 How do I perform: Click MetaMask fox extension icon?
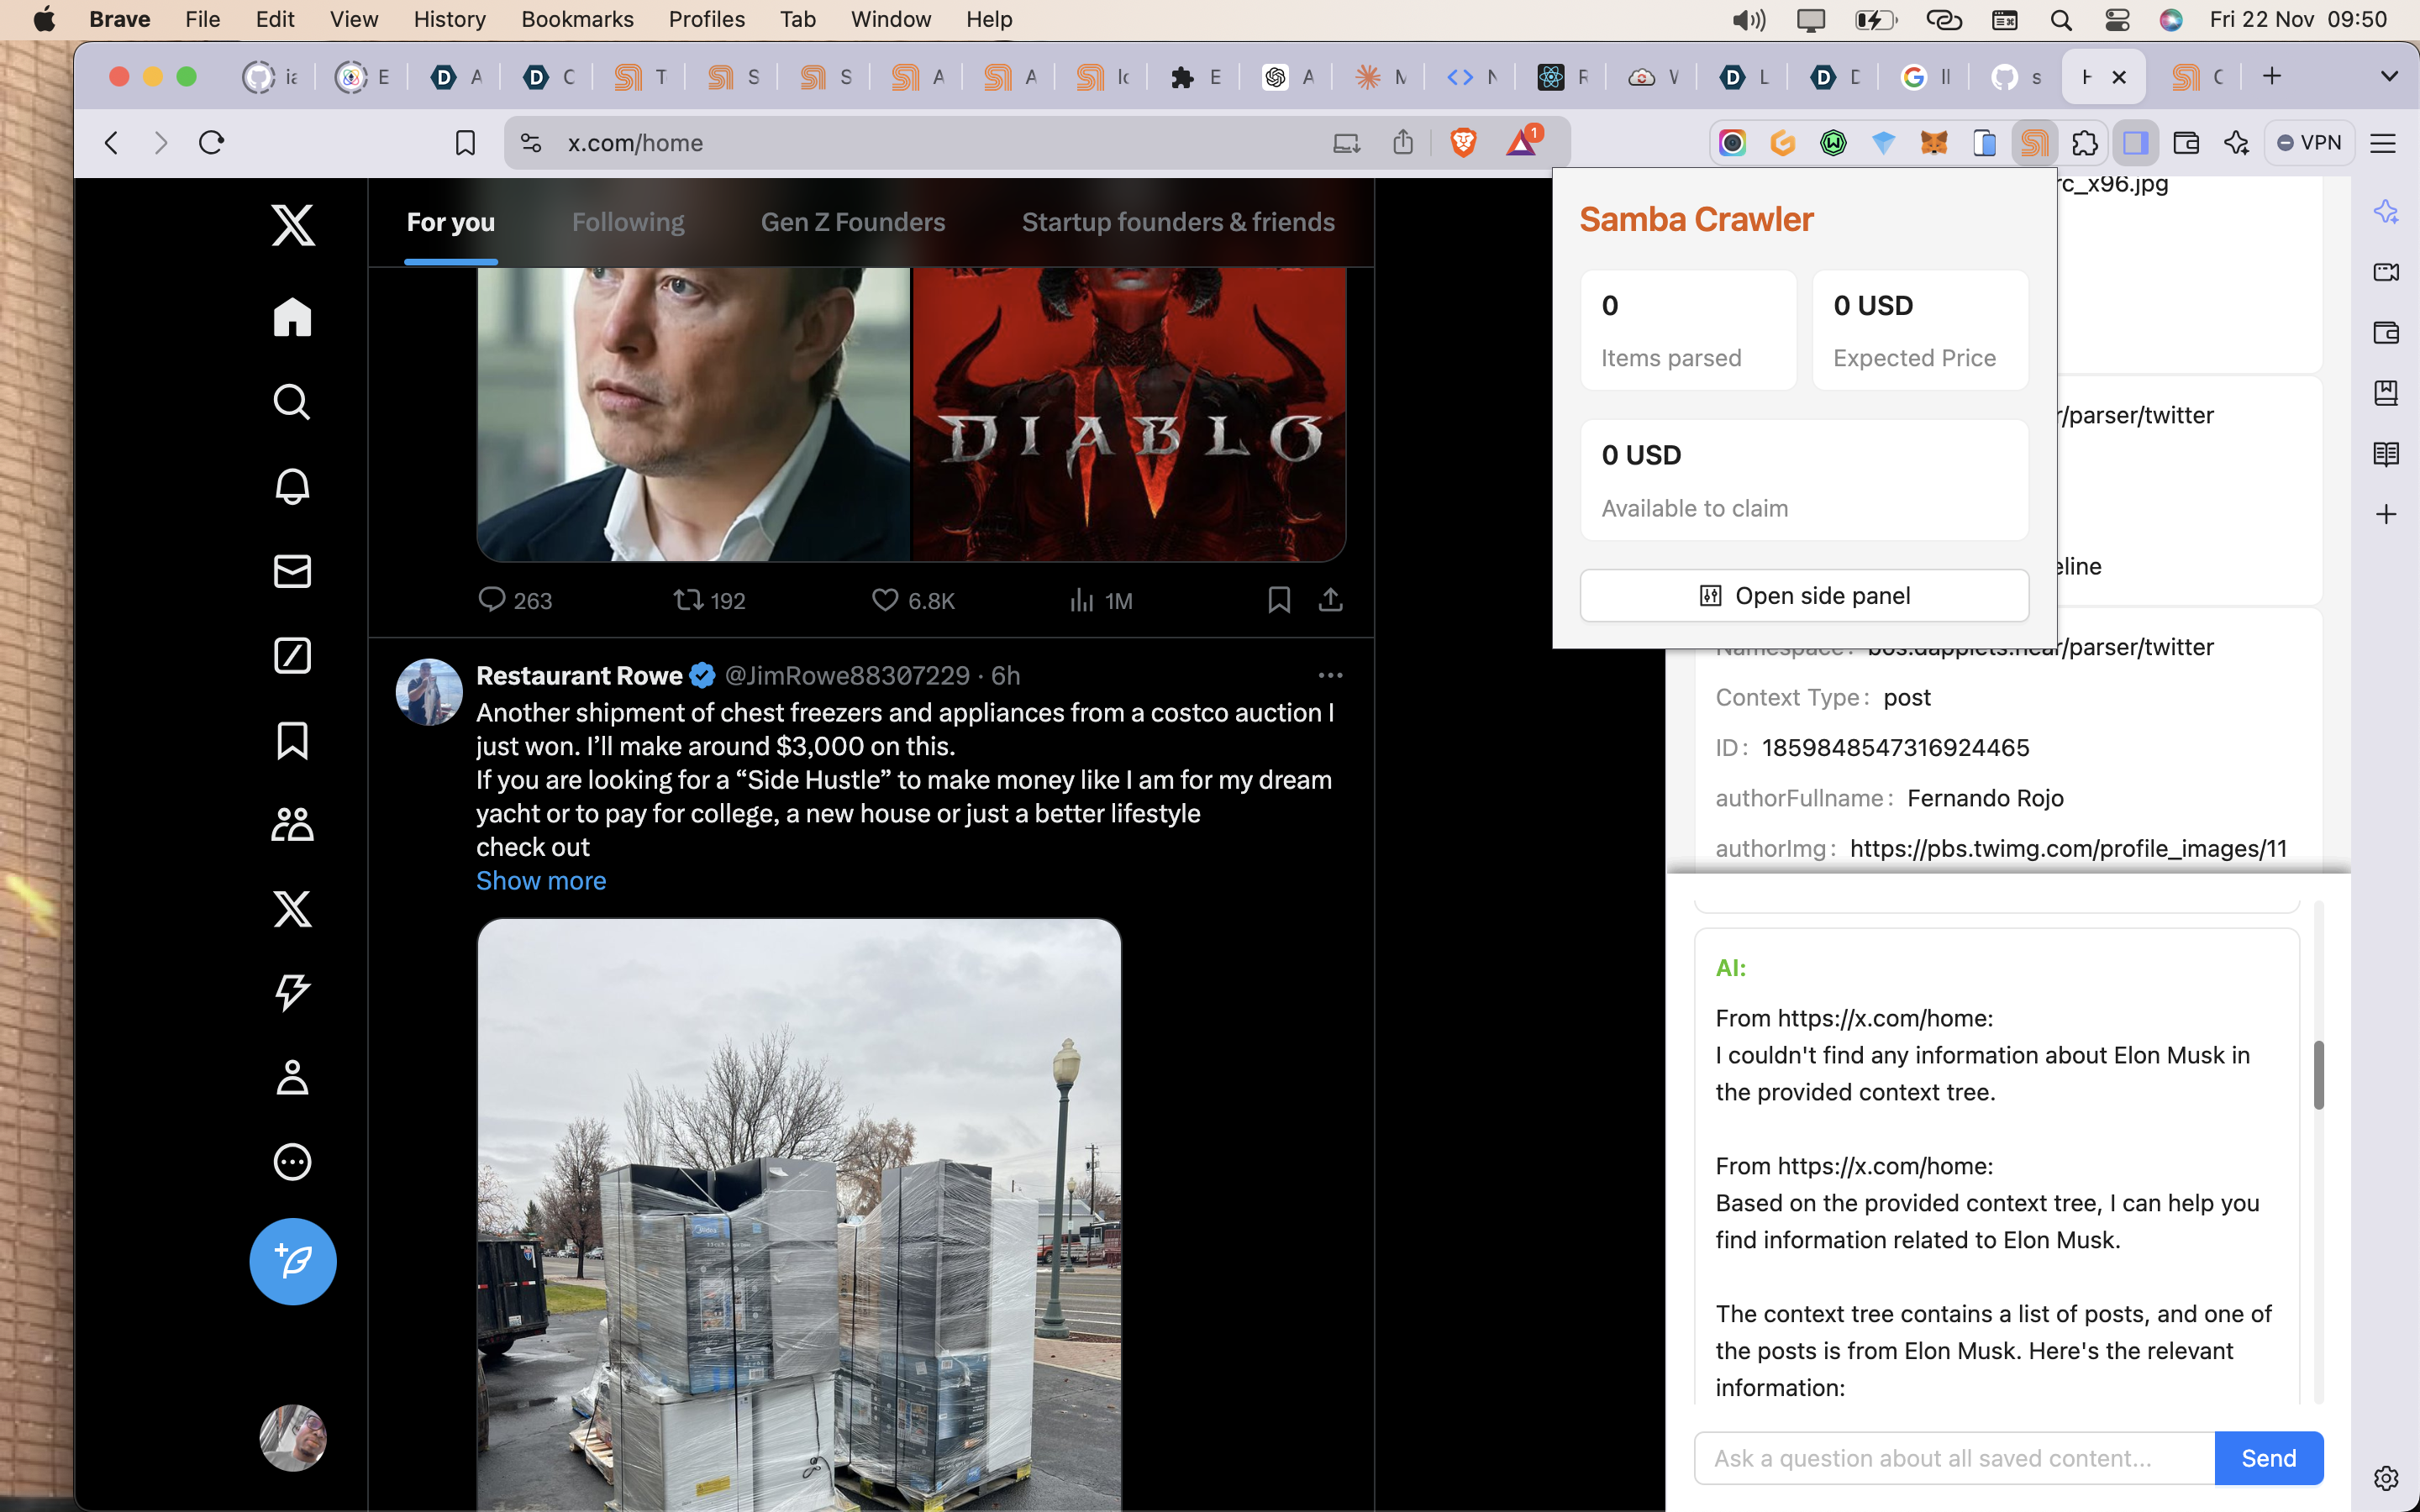coord(1933,143)
